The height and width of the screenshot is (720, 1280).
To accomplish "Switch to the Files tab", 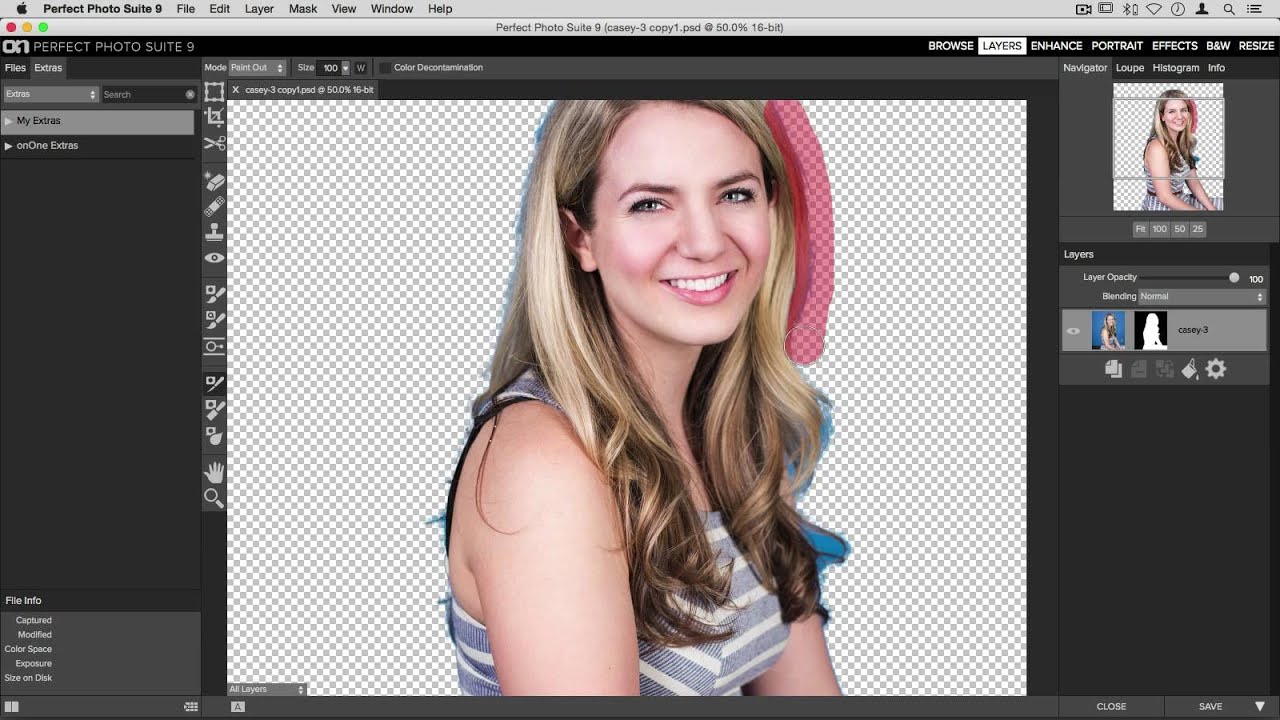I will pos(15,68).
